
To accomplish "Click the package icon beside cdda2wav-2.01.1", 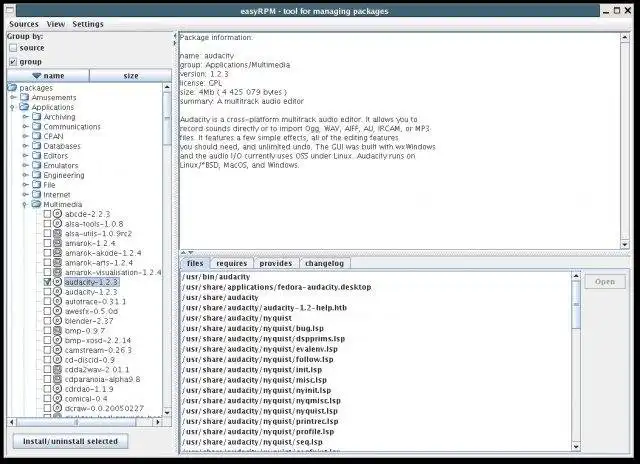I will [58, 369].
